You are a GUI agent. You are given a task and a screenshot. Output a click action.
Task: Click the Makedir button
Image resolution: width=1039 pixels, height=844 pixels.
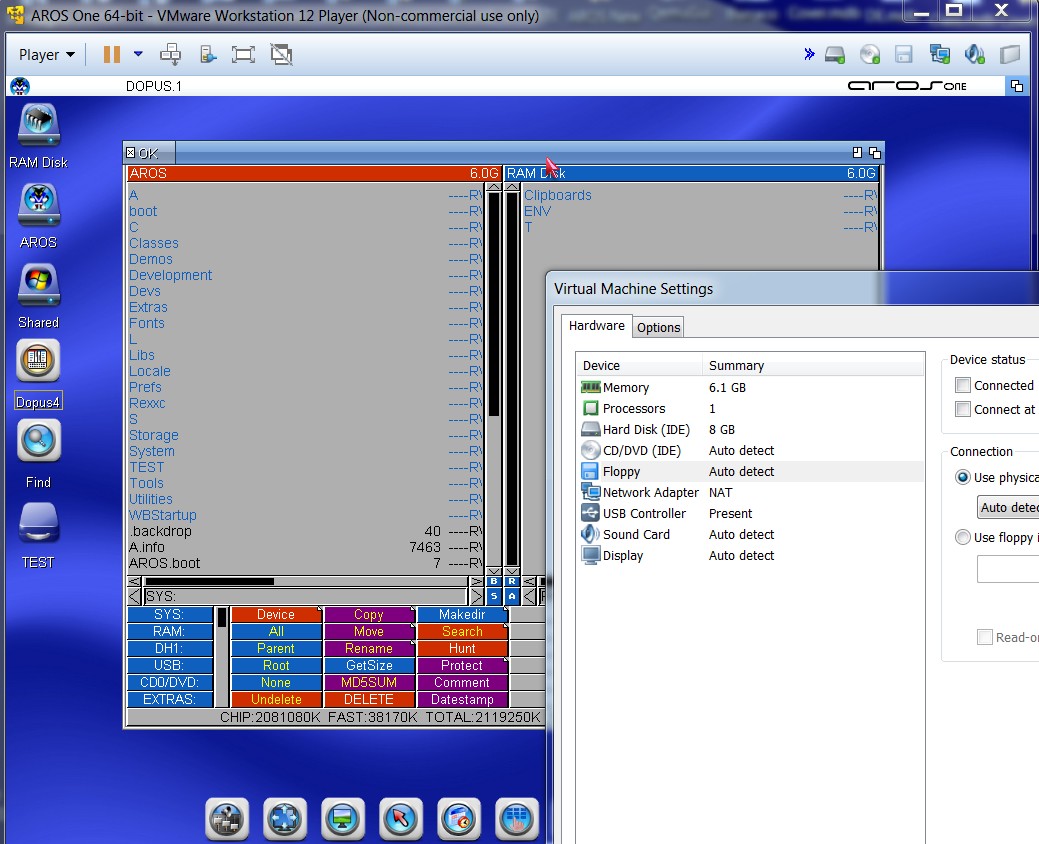pos(461,615)
